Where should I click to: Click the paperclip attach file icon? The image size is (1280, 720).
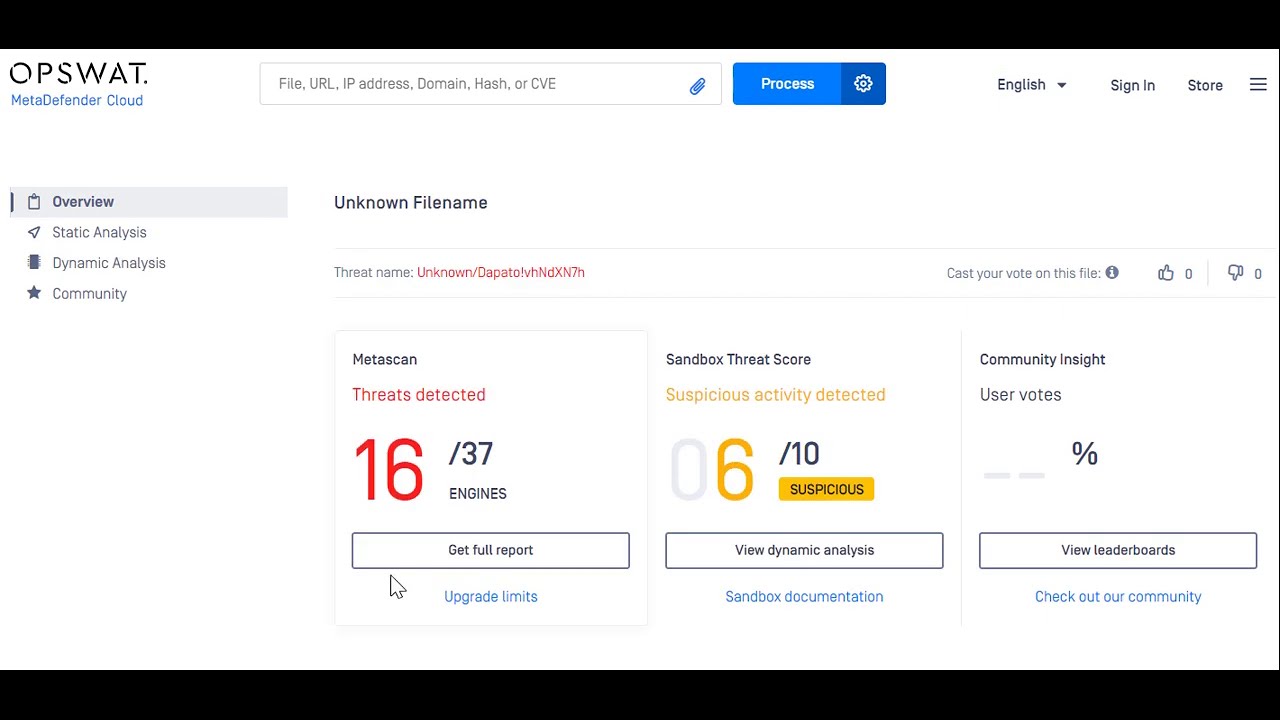[x=697, y=85]
